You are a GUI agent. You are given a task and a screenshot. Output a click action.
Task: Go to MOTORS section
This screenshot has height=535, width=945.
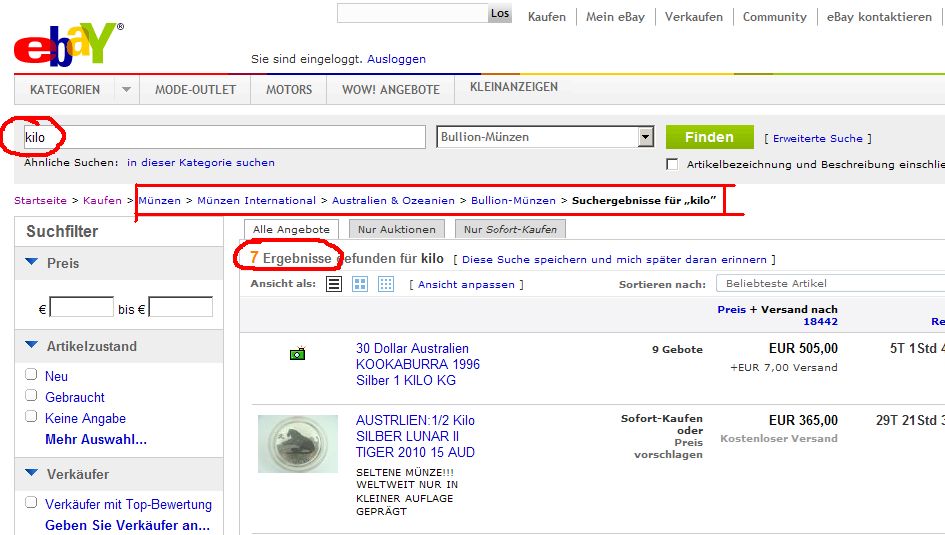289,90
